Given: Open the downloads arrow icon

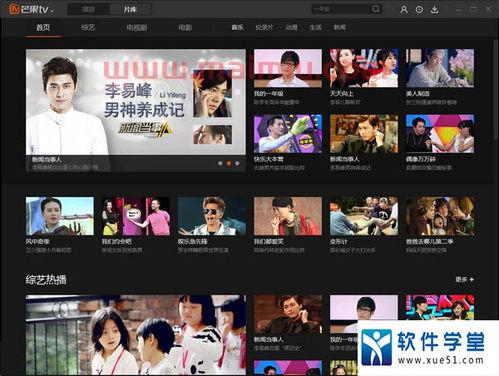Looking at the screenshot, I should click(434, 9).
